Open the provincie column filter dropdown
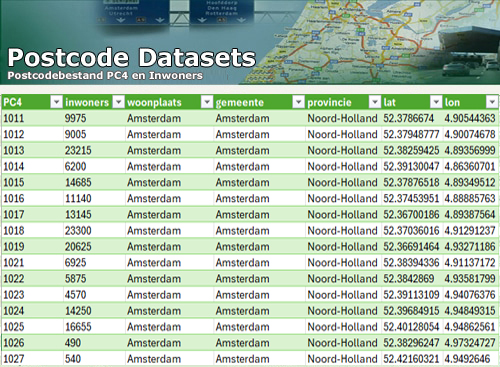 point(375,102)
